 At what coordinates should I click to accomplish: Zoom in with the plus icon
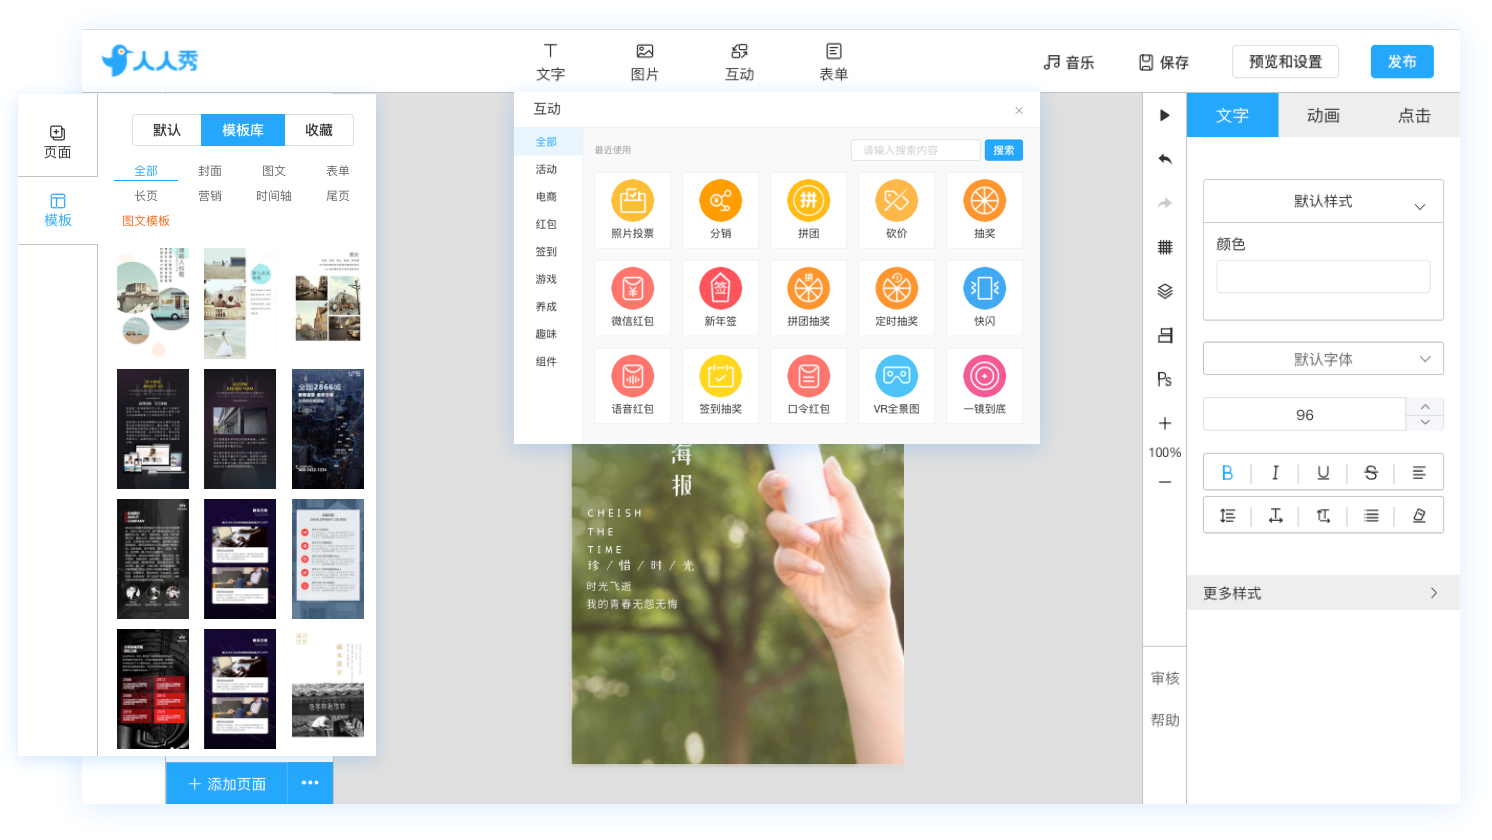pos(1164,423)
